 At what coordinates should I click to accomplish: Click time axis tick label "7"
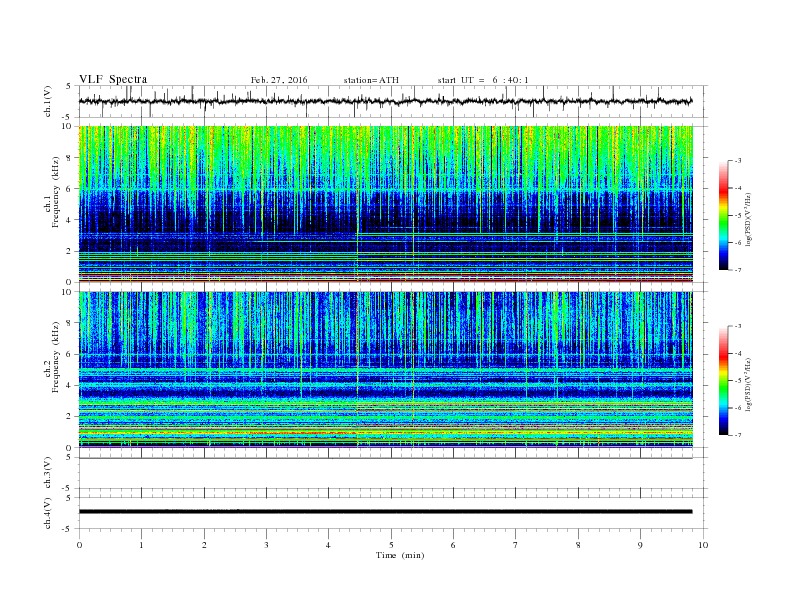(516, 545)
